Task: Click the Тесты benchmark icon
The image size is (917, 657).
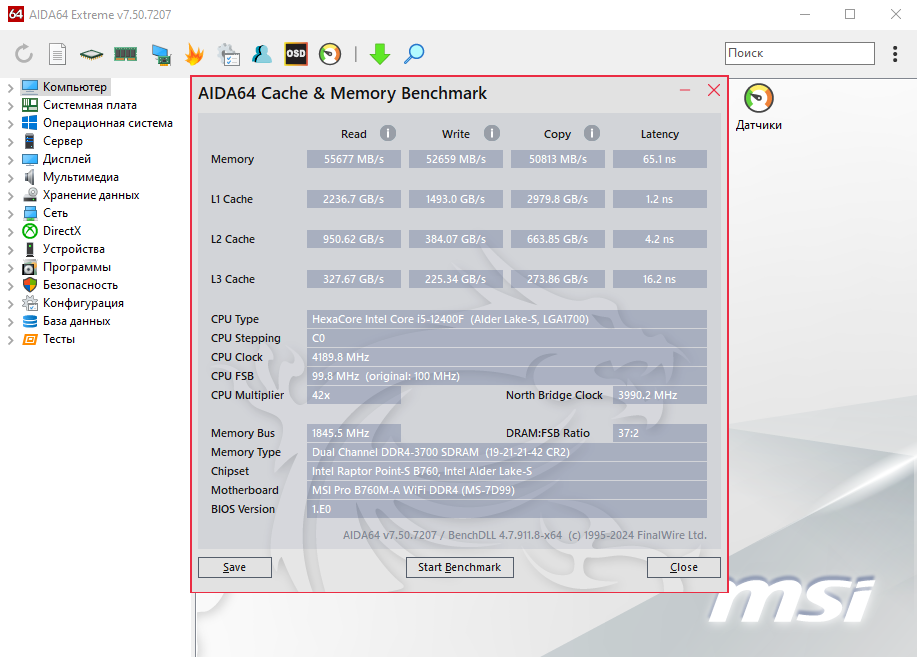Action: click(30, 339)
